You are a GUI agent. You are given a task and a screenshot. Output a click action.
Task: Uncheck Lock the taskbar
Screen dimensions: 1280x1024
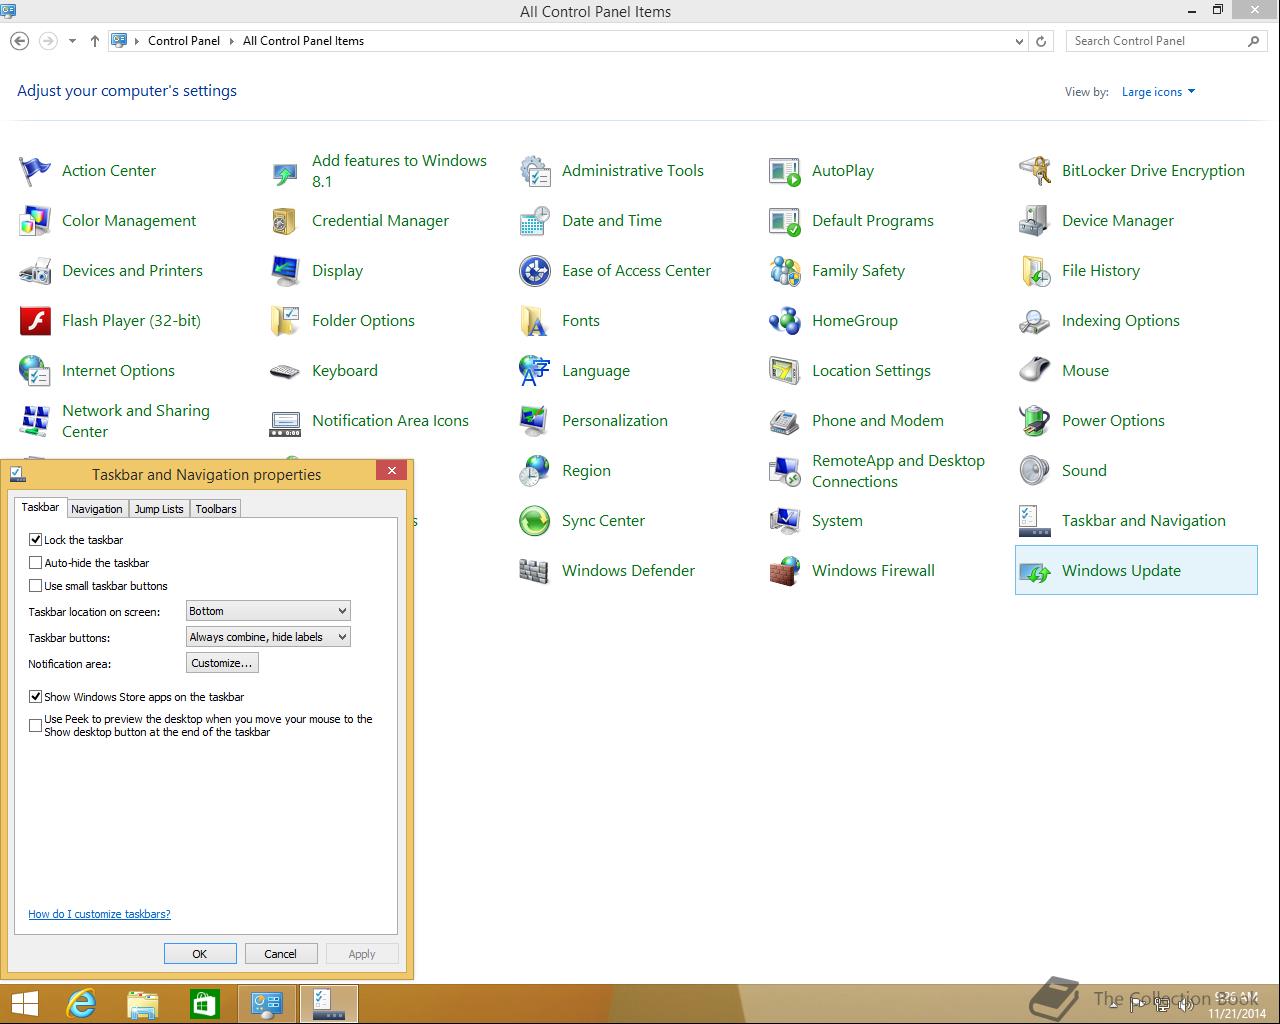click(x=36, y=540)
